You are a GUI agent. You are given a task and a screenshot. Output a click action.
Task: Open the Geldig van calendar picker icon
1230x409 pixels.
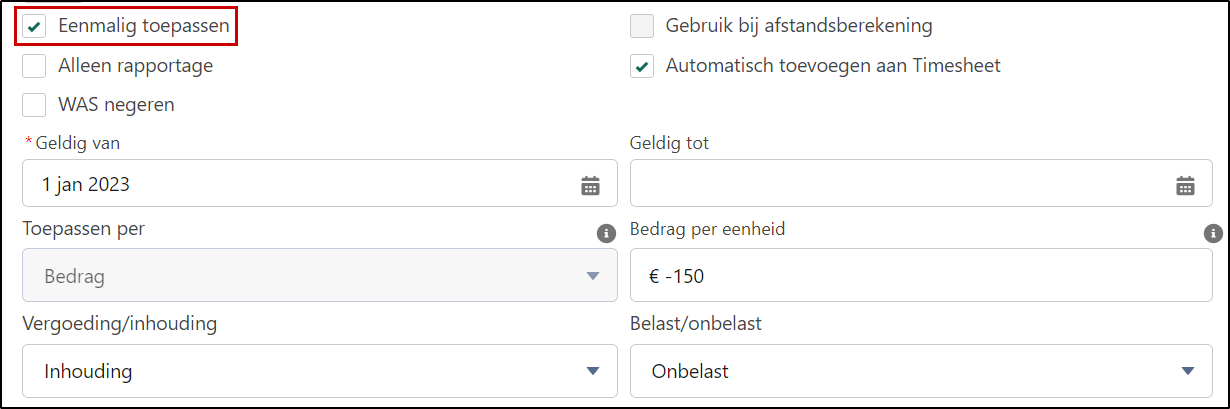(590, 185)
